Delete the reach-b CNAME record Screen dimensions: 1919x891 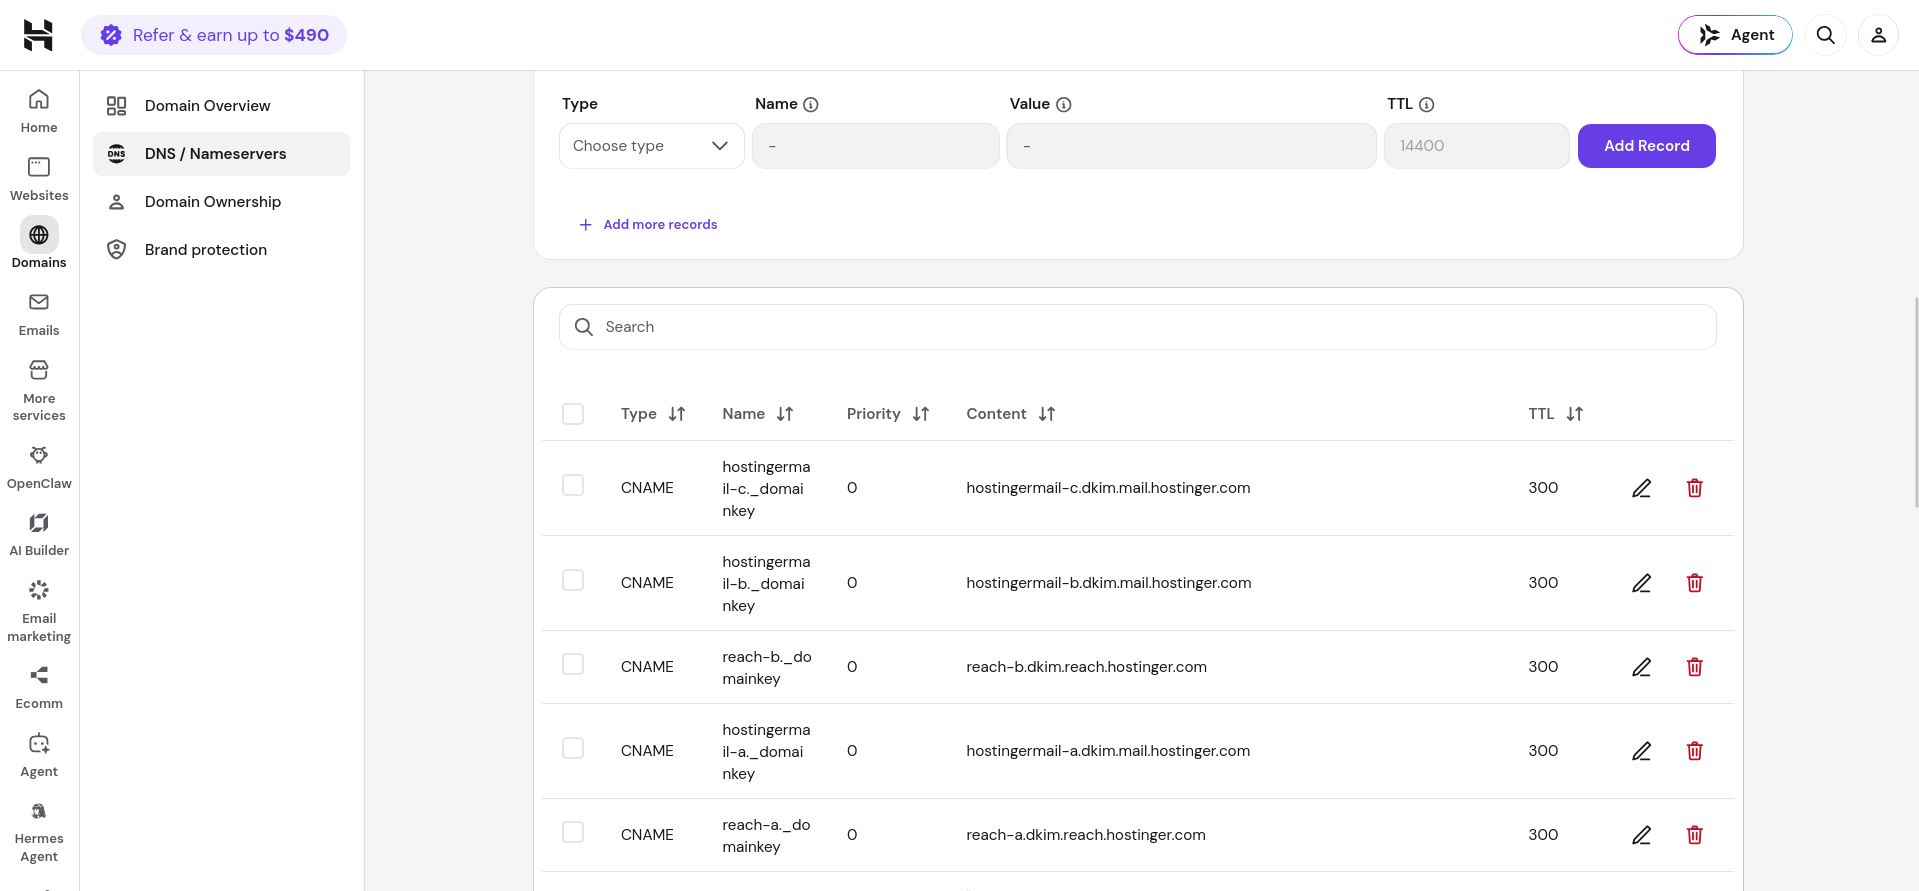click(1694, 667)
